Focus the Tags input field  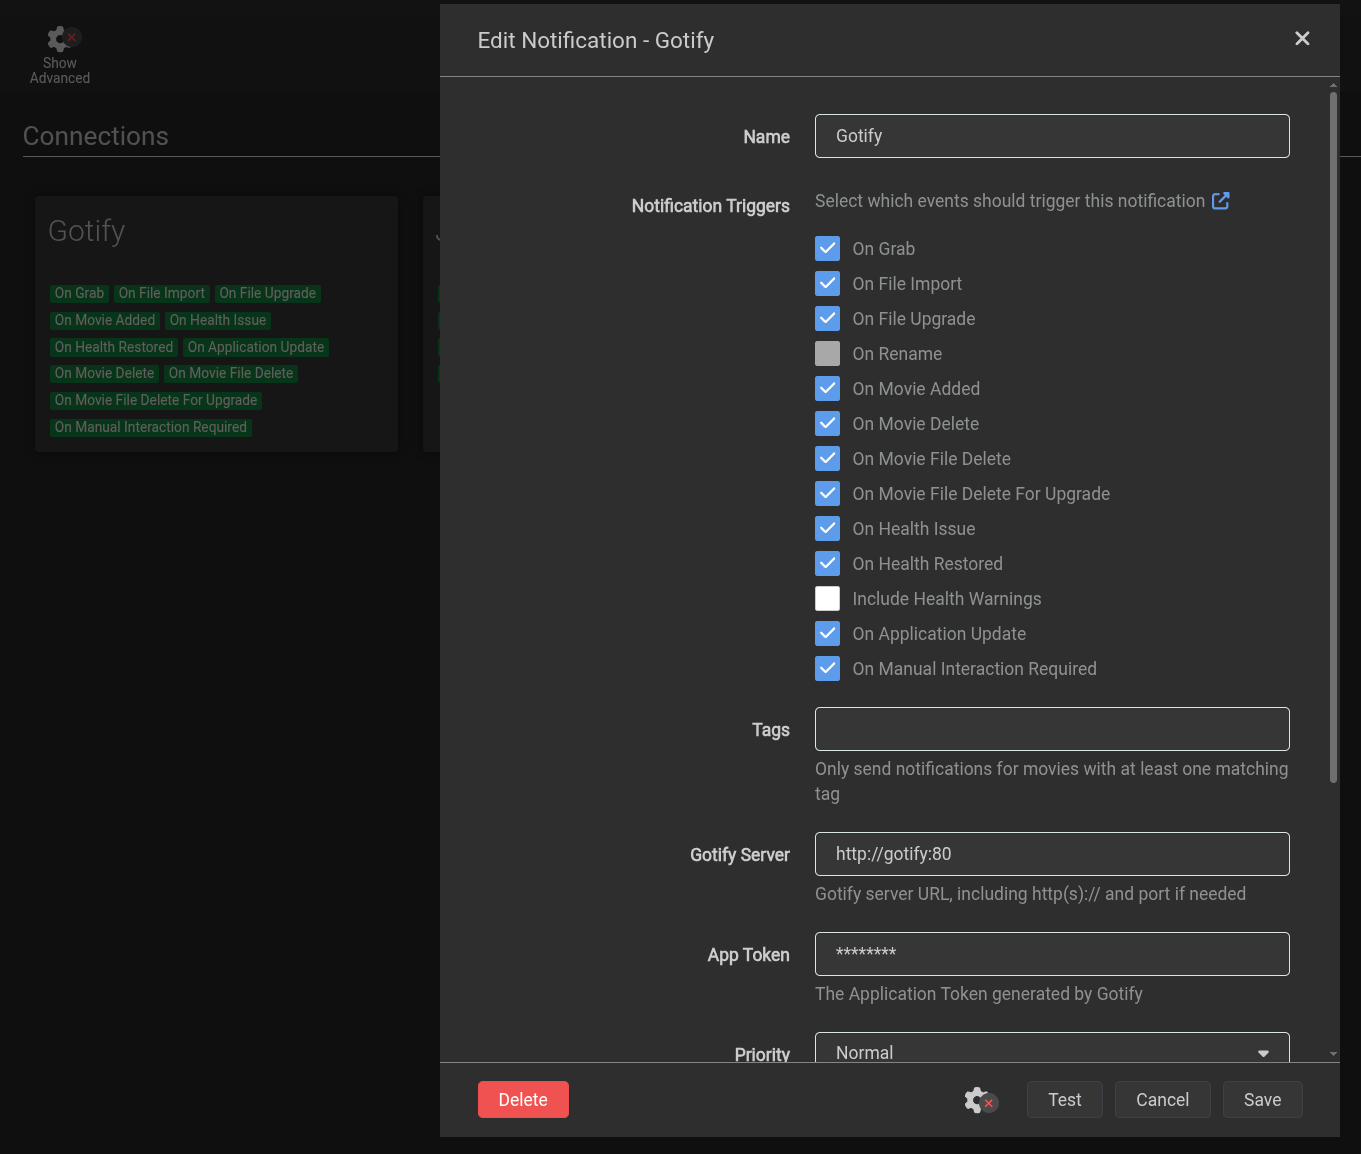click(1051, 729)
